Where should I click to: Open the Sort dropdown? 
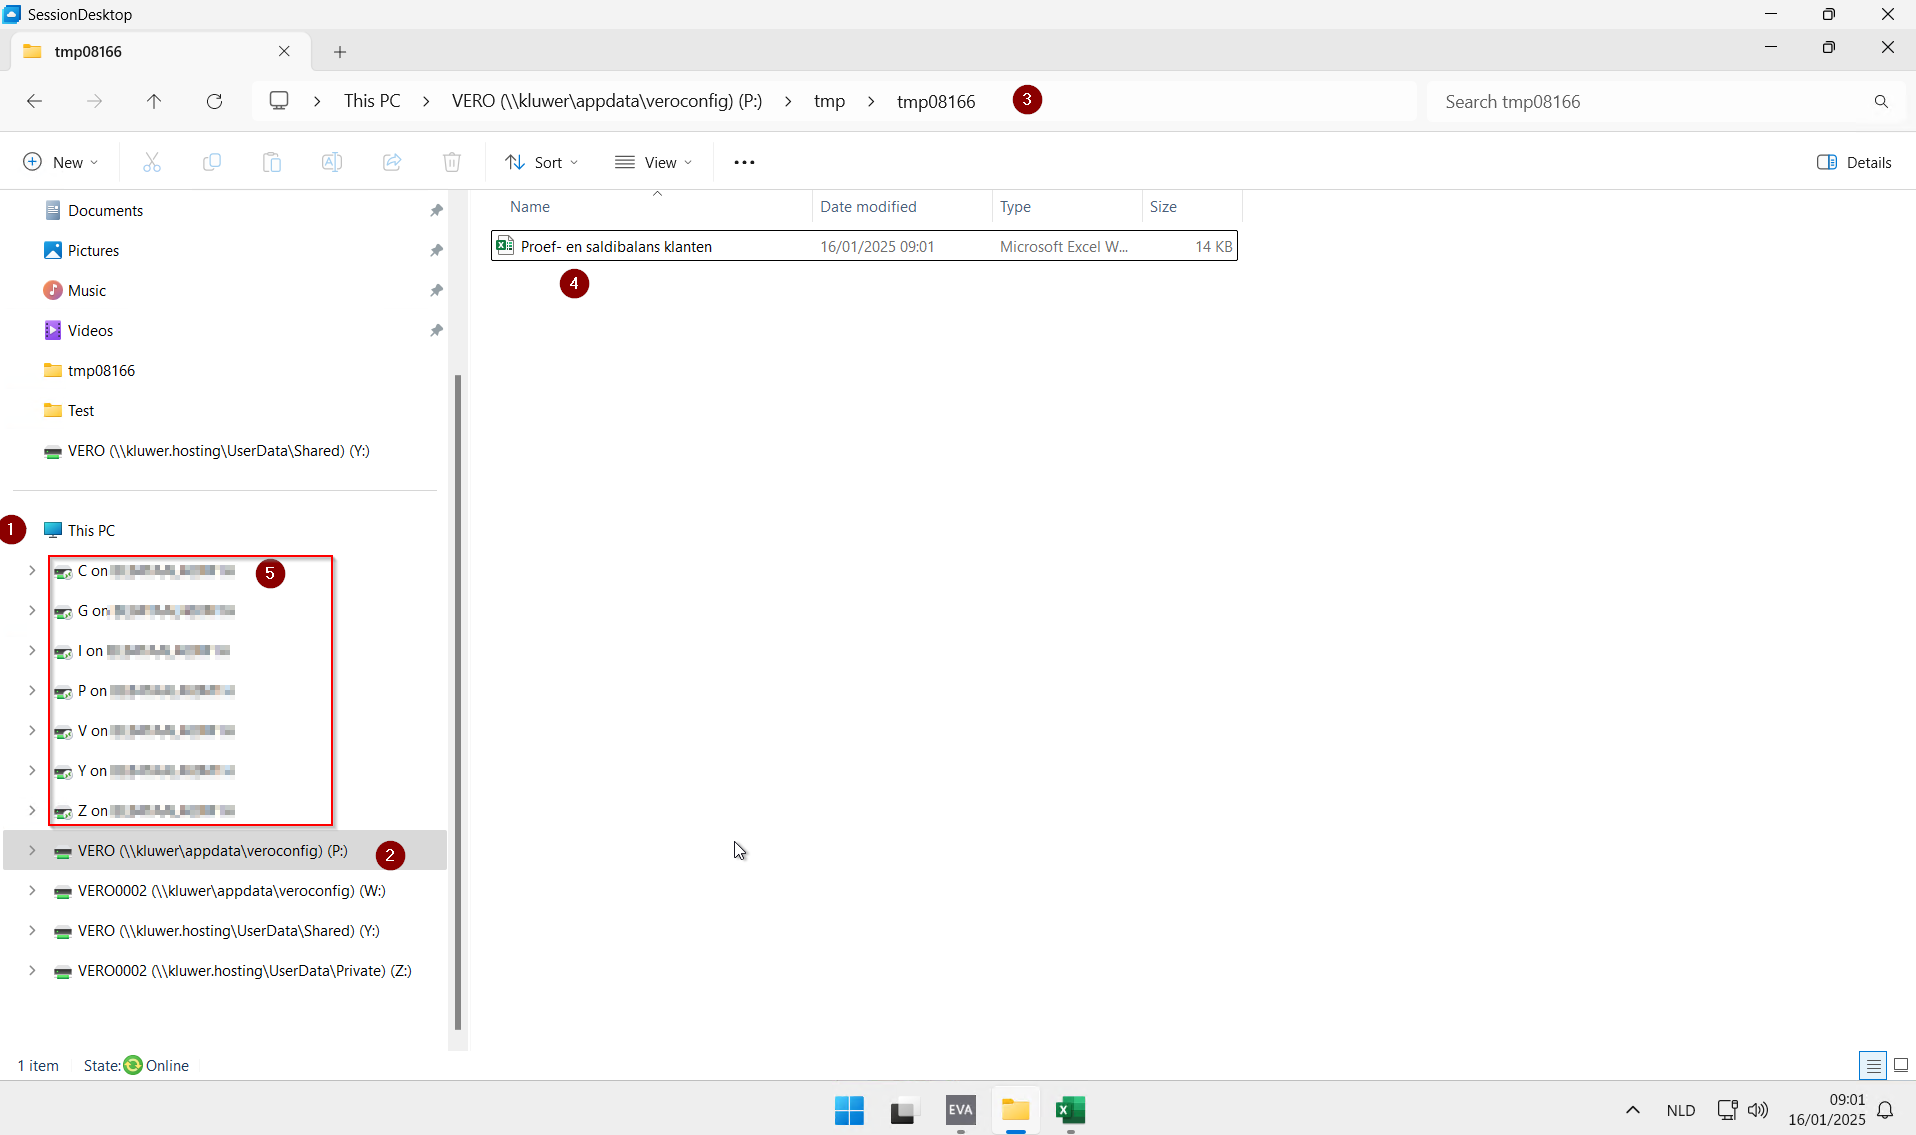pos(541,162)
